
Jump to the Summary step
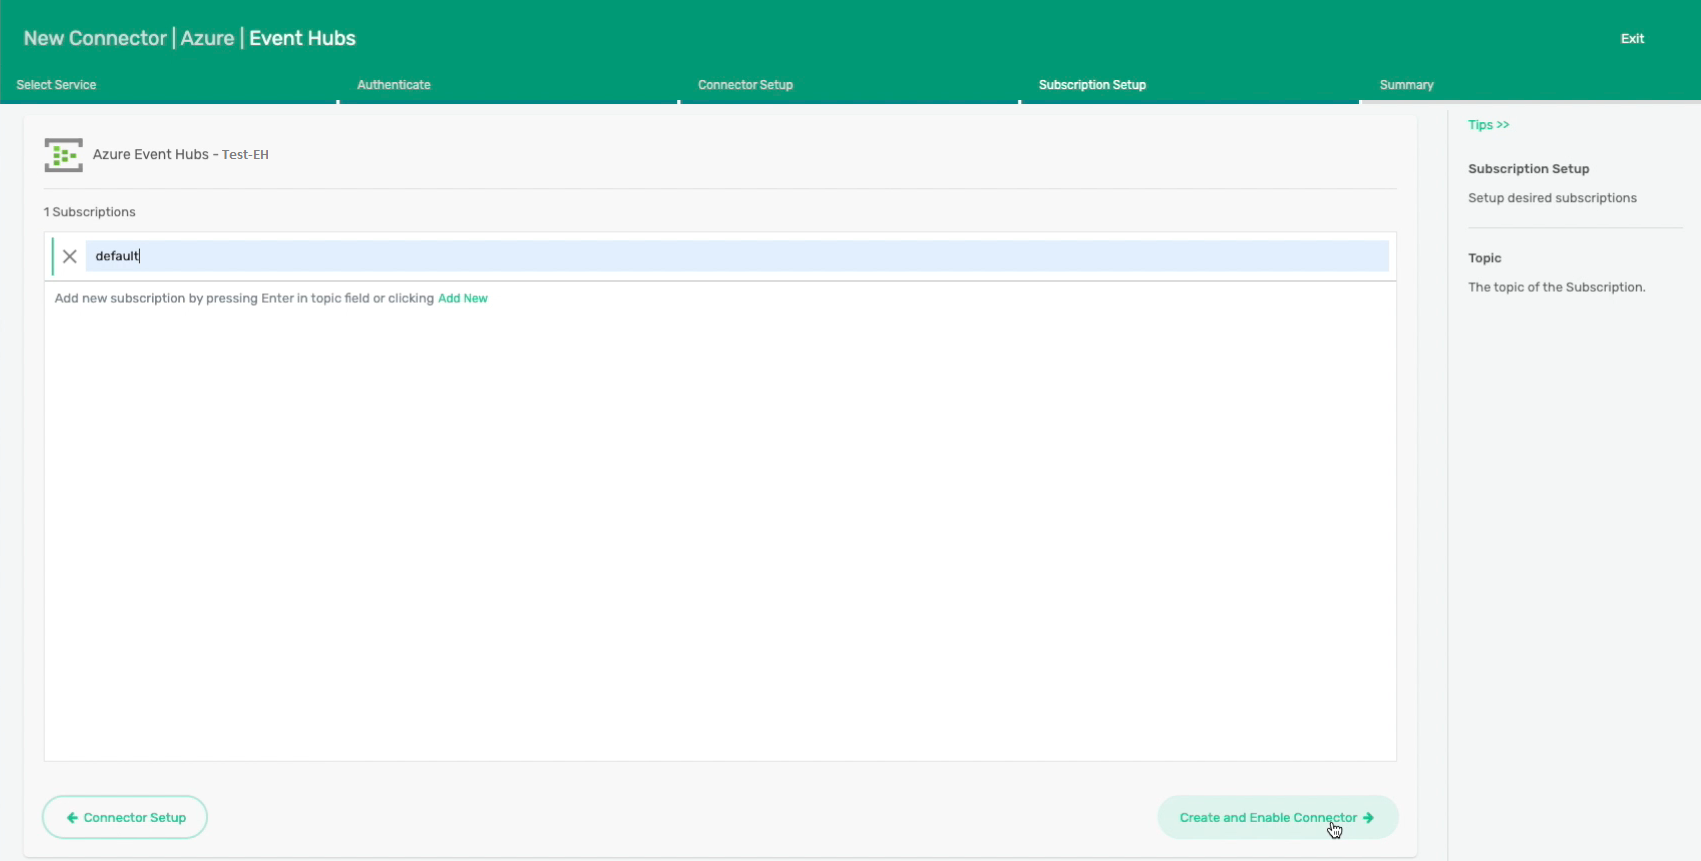pyautogui.click(x=1406, y=85)
